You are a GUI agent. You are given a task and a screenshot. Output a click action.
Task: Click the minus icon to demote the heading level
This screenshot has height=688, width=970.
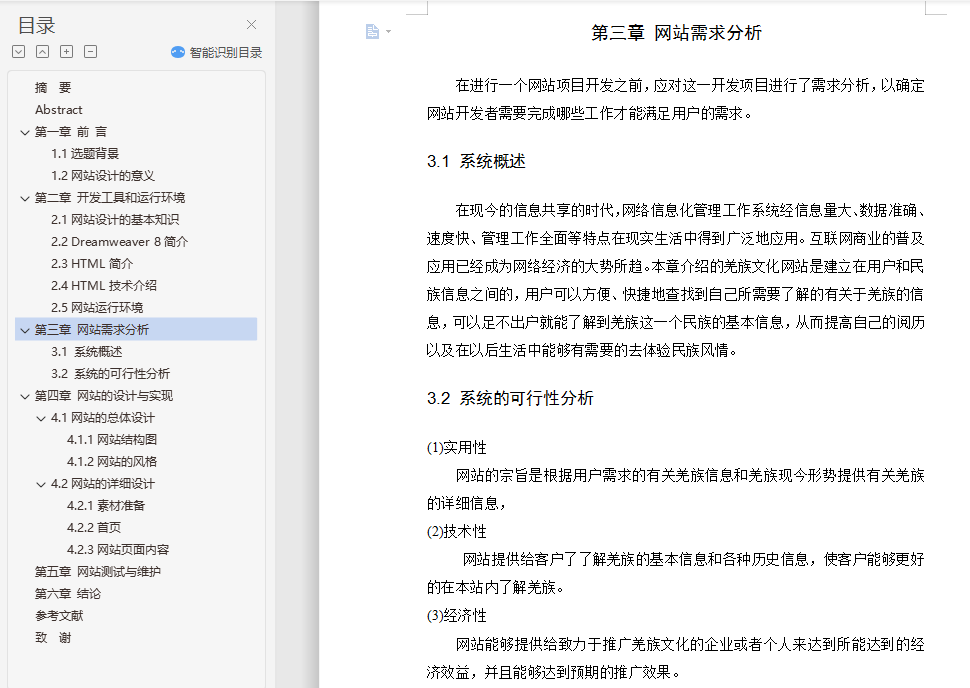tap(90, 52)
